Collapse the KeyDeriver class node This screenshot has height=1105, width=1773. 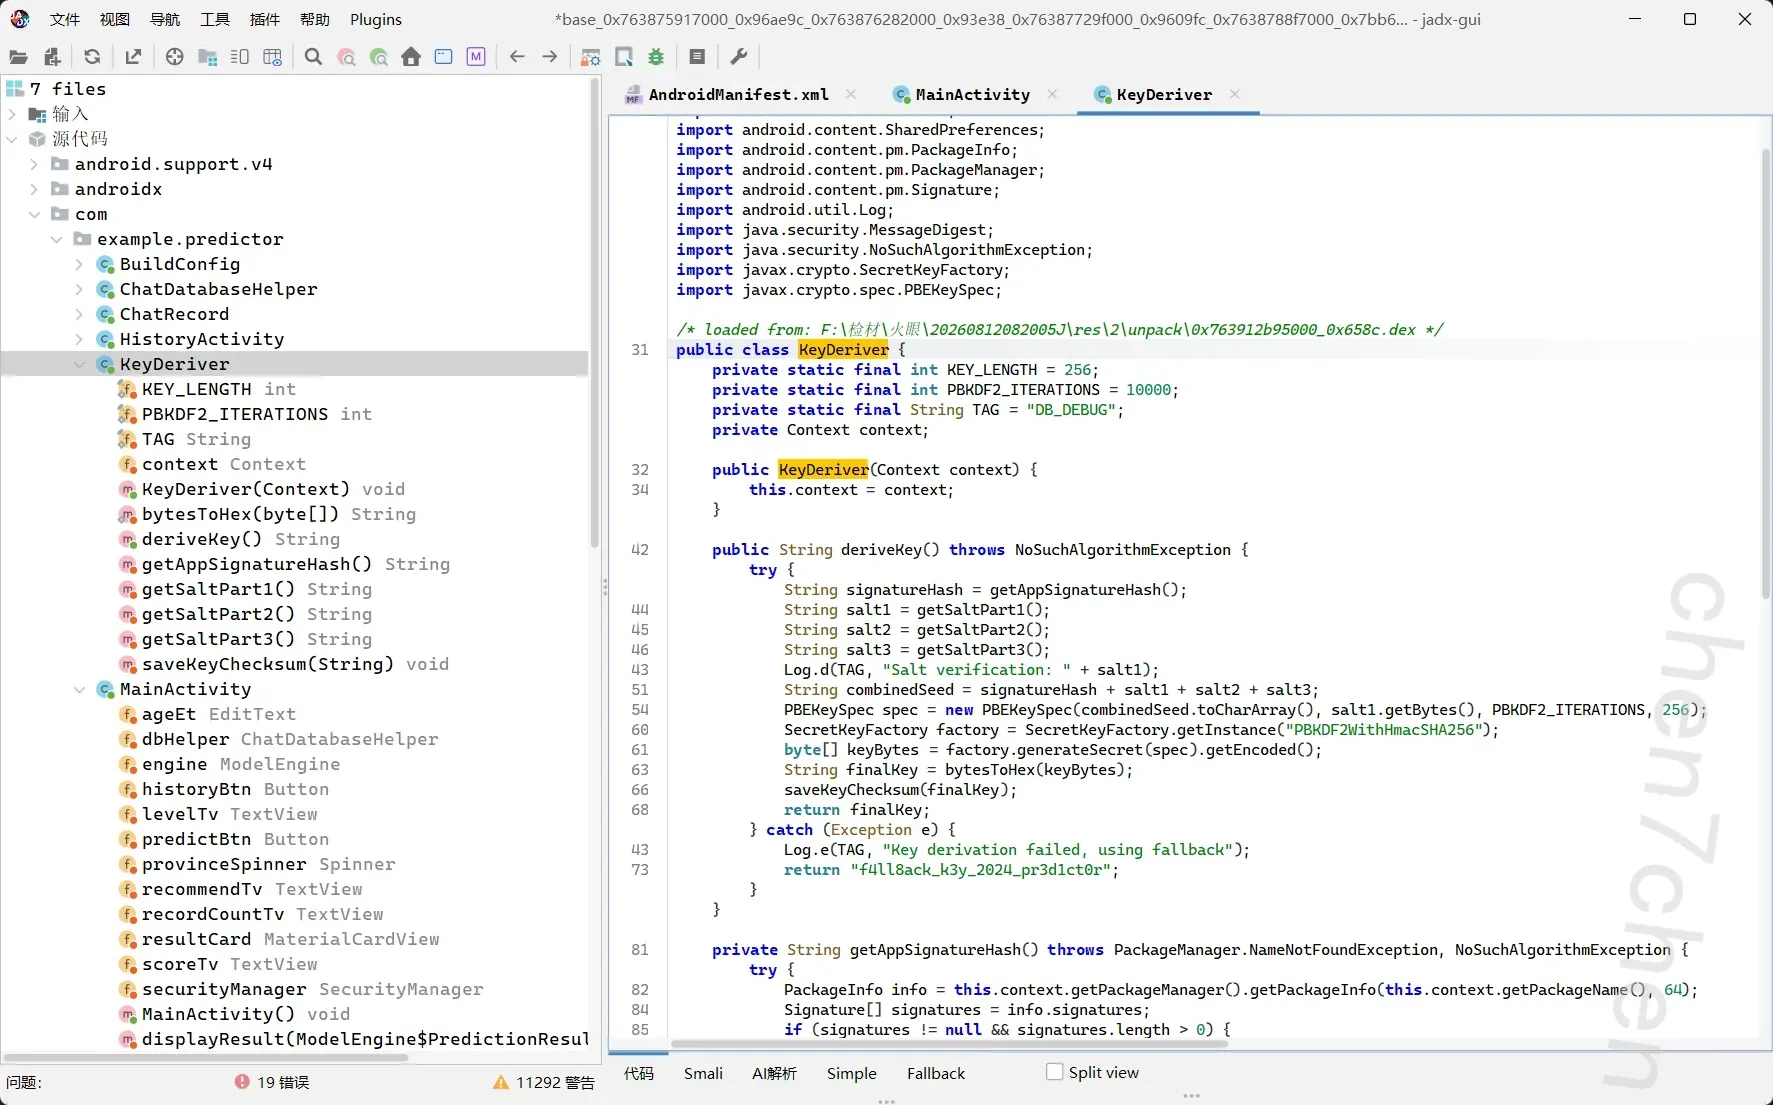pos(80,364)
